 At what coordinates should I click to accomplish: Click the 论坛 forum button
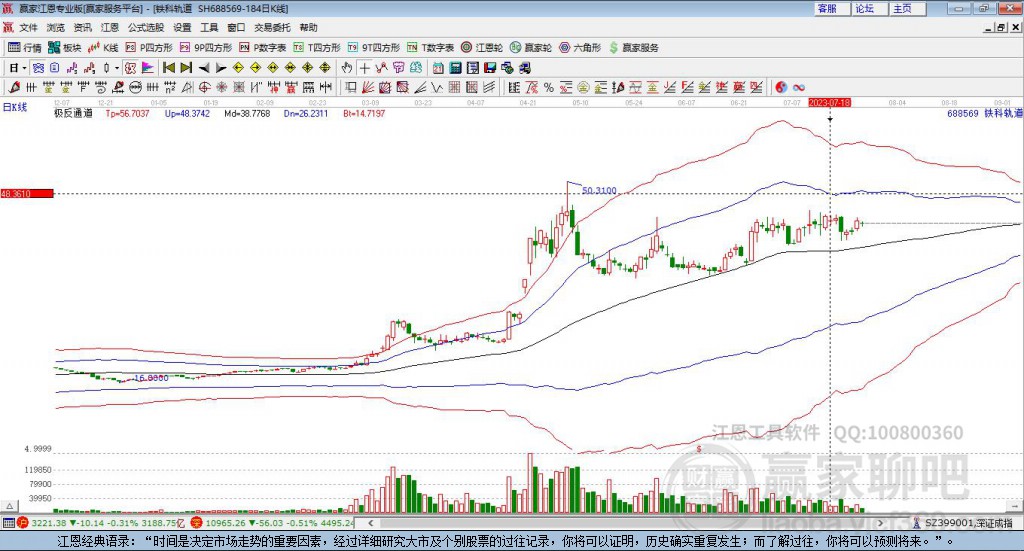(871, 8)
